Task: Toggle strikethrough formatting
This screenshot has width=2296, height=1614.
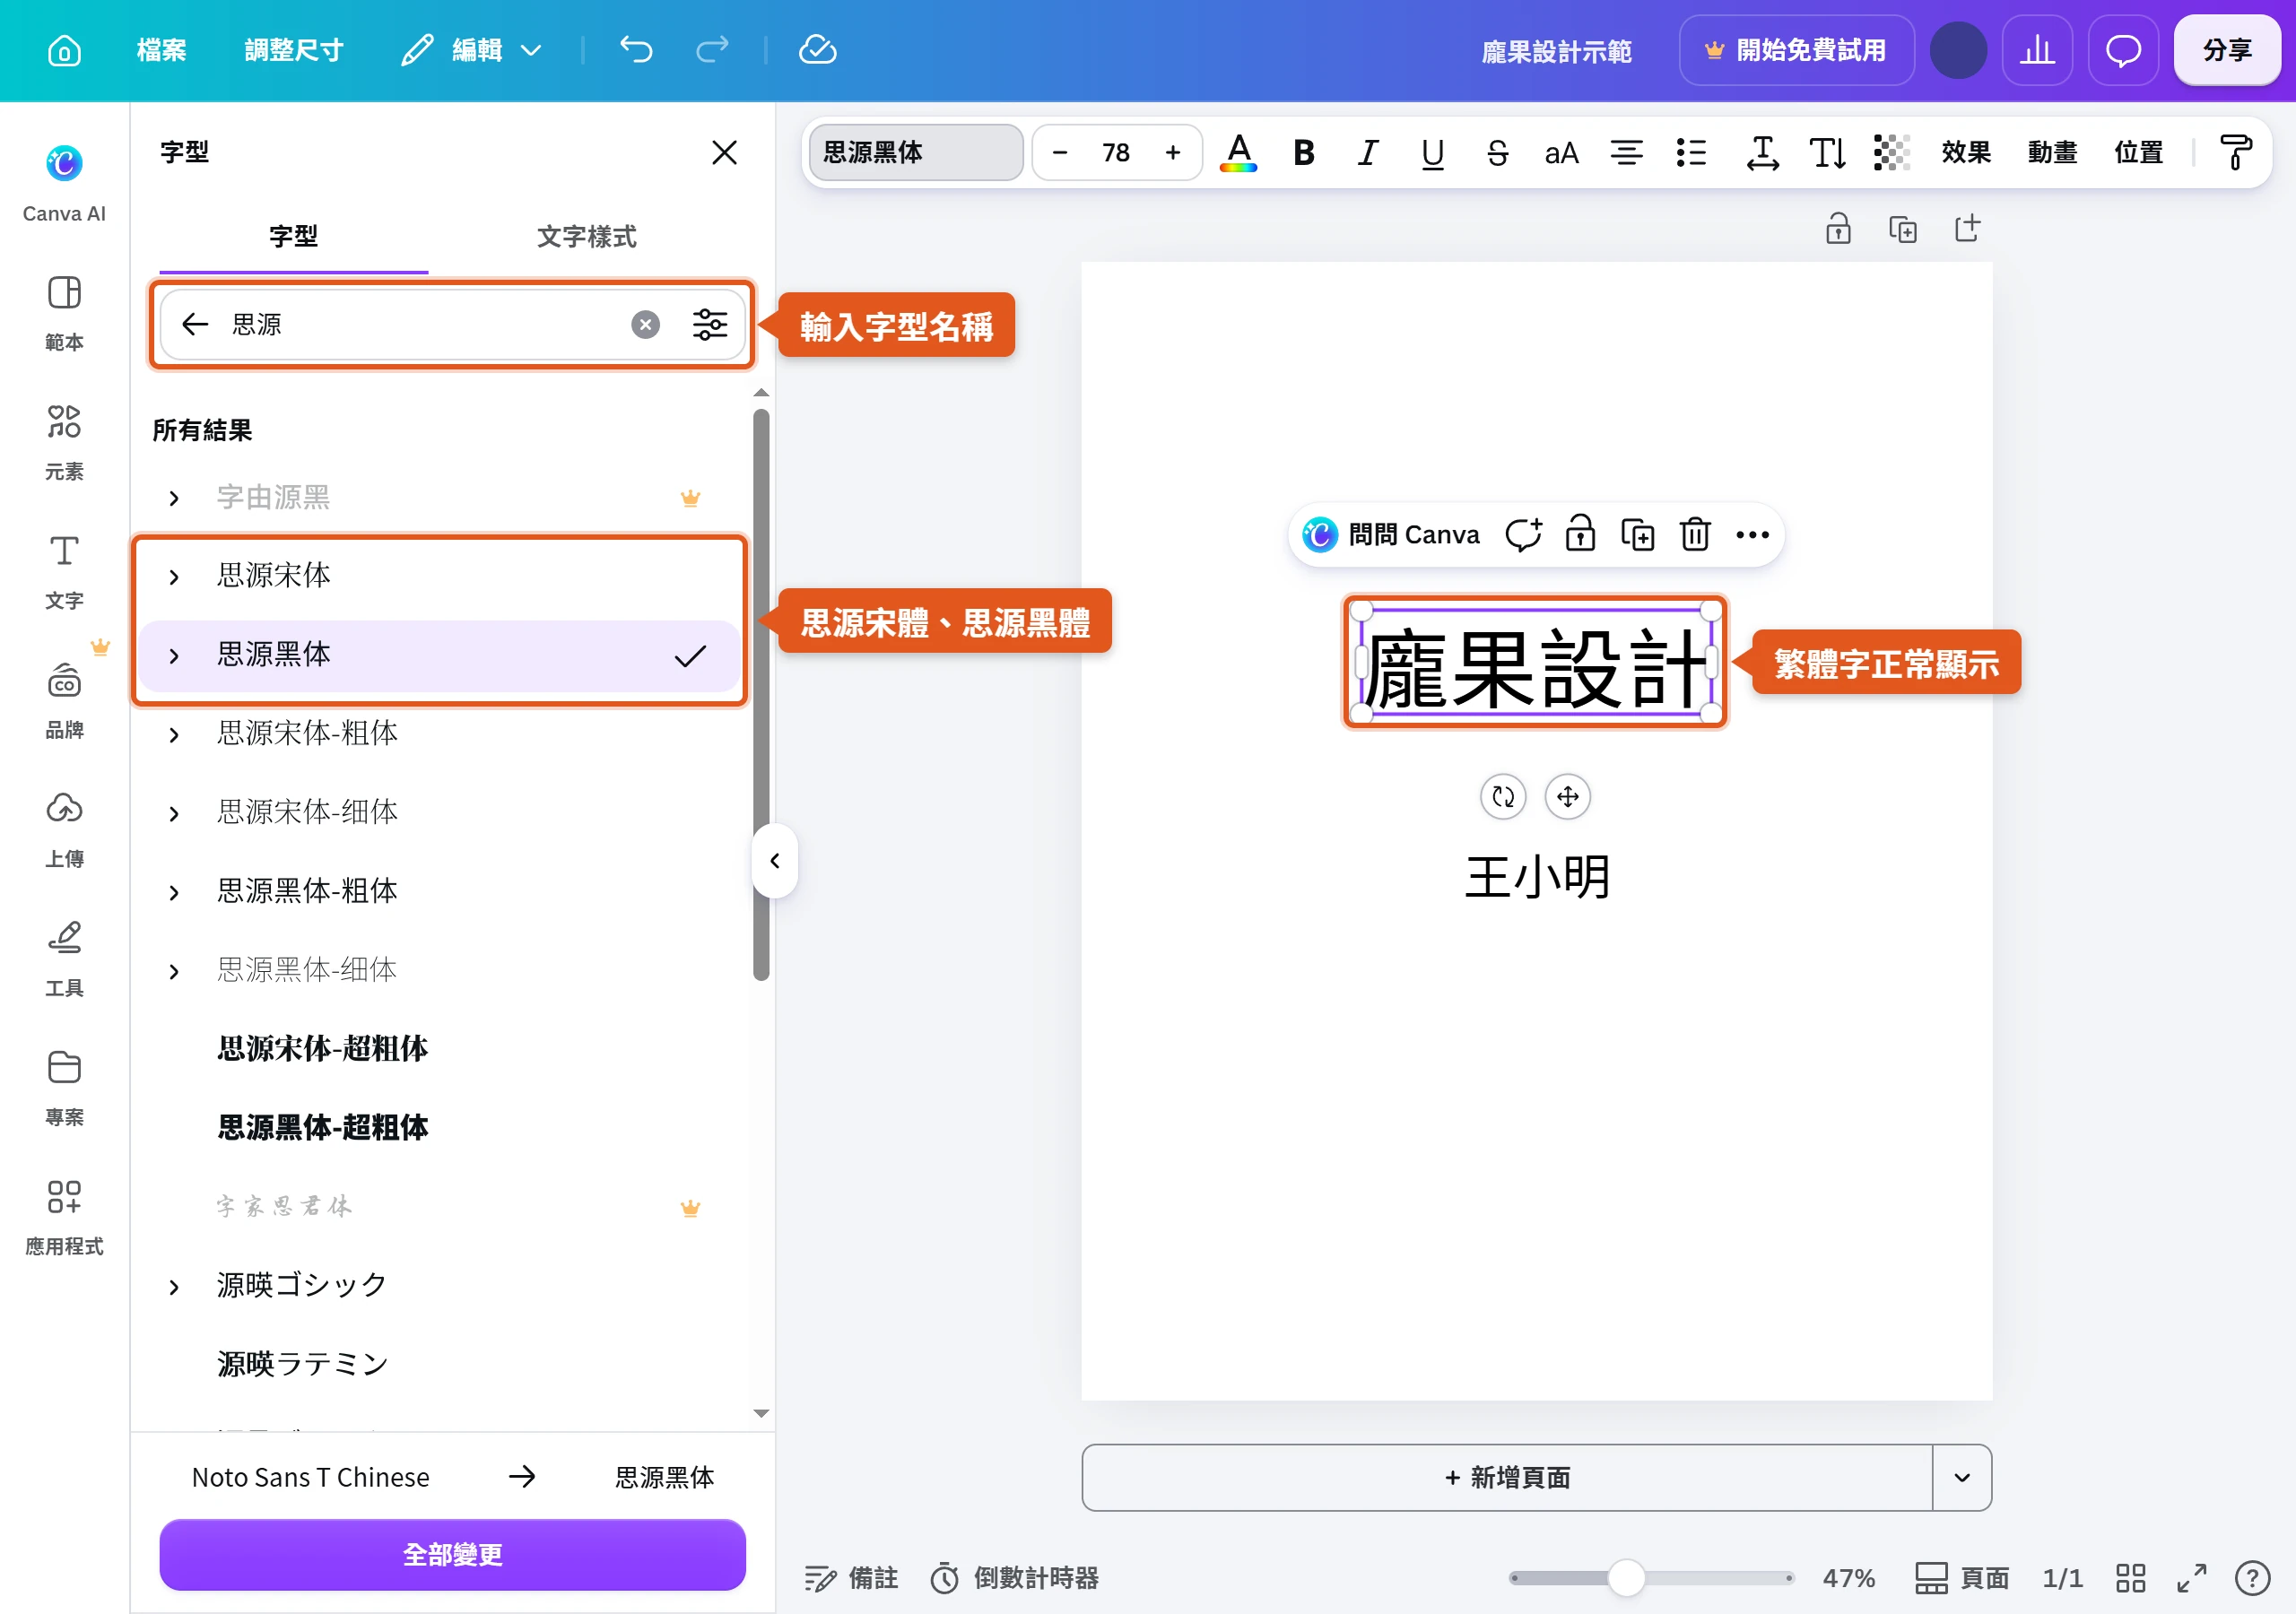Action: click(1497, 152)
